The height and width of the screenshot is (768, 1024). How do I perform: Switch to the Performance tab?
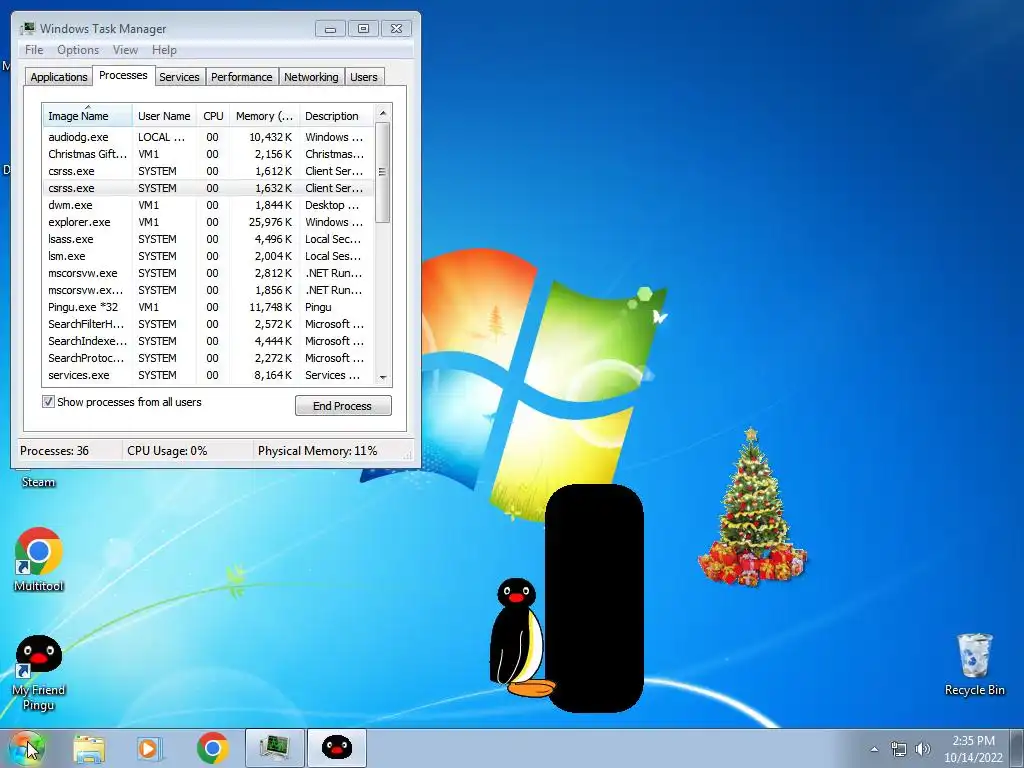pyautogui.click(x=241, y=77)
